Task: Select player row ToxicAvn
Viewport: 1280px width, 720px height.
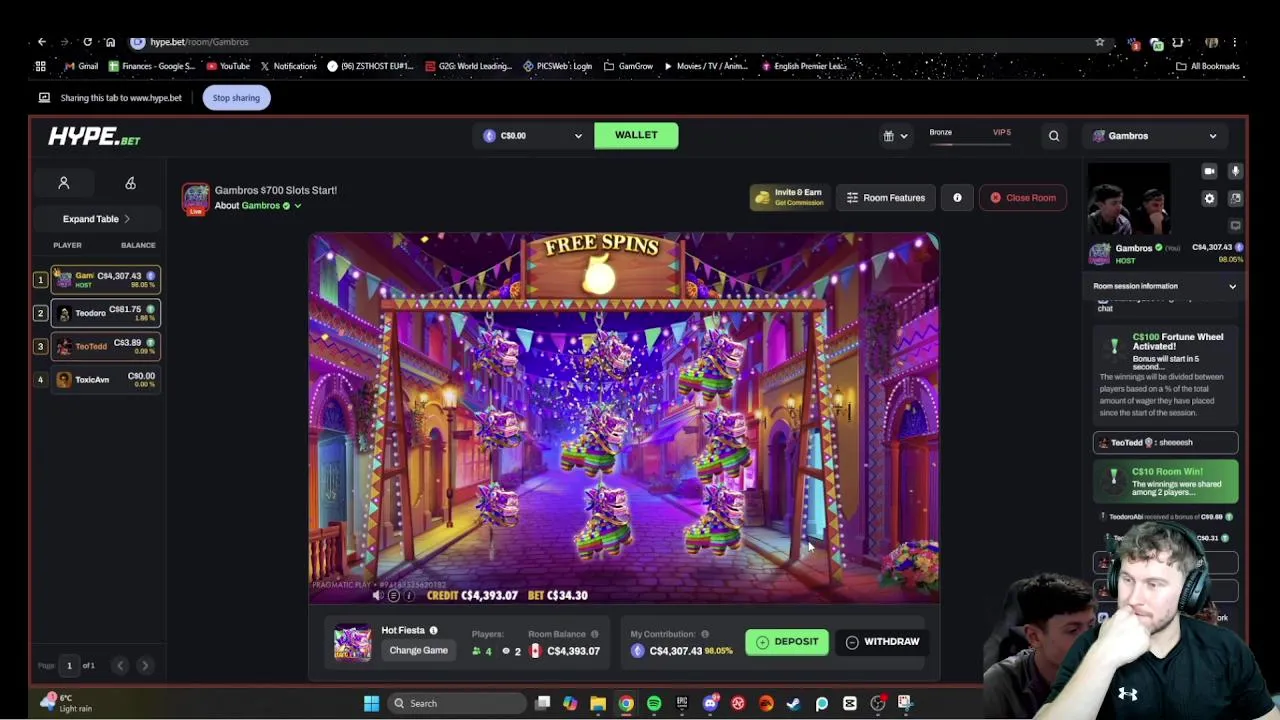Action: (x=105, y=379)
